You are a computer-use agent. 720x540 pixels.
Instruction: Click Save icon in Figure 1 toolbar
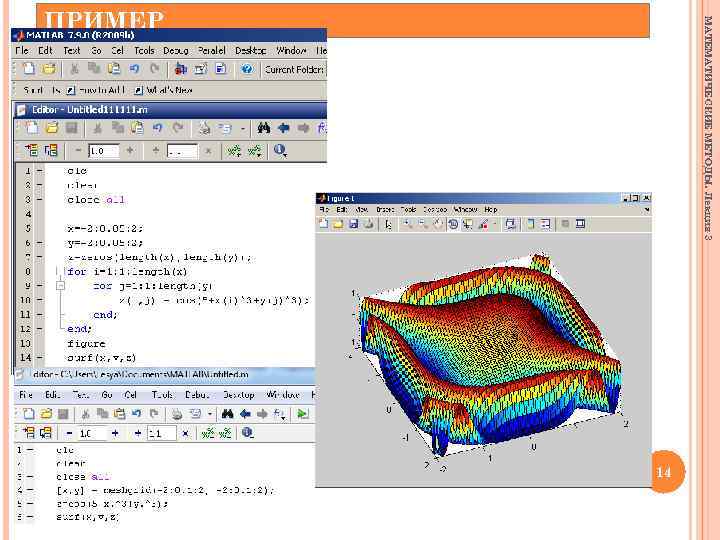coord(353,224)
